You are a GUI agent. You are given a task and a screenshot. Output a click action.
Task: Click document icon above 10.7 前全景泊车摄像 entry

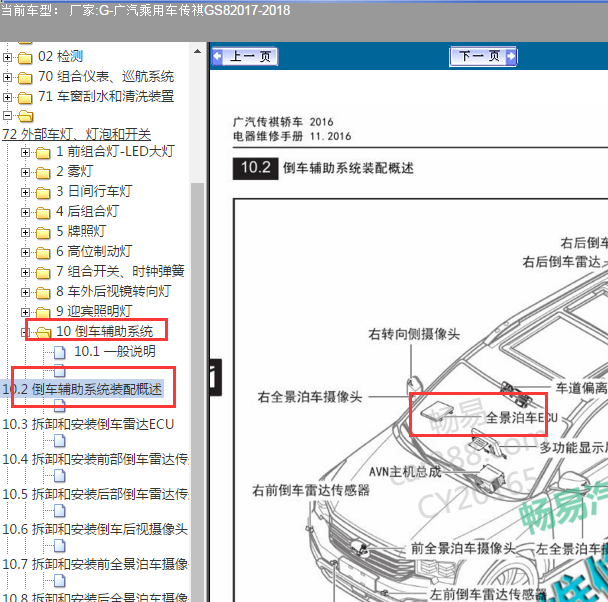click(60, 546)
